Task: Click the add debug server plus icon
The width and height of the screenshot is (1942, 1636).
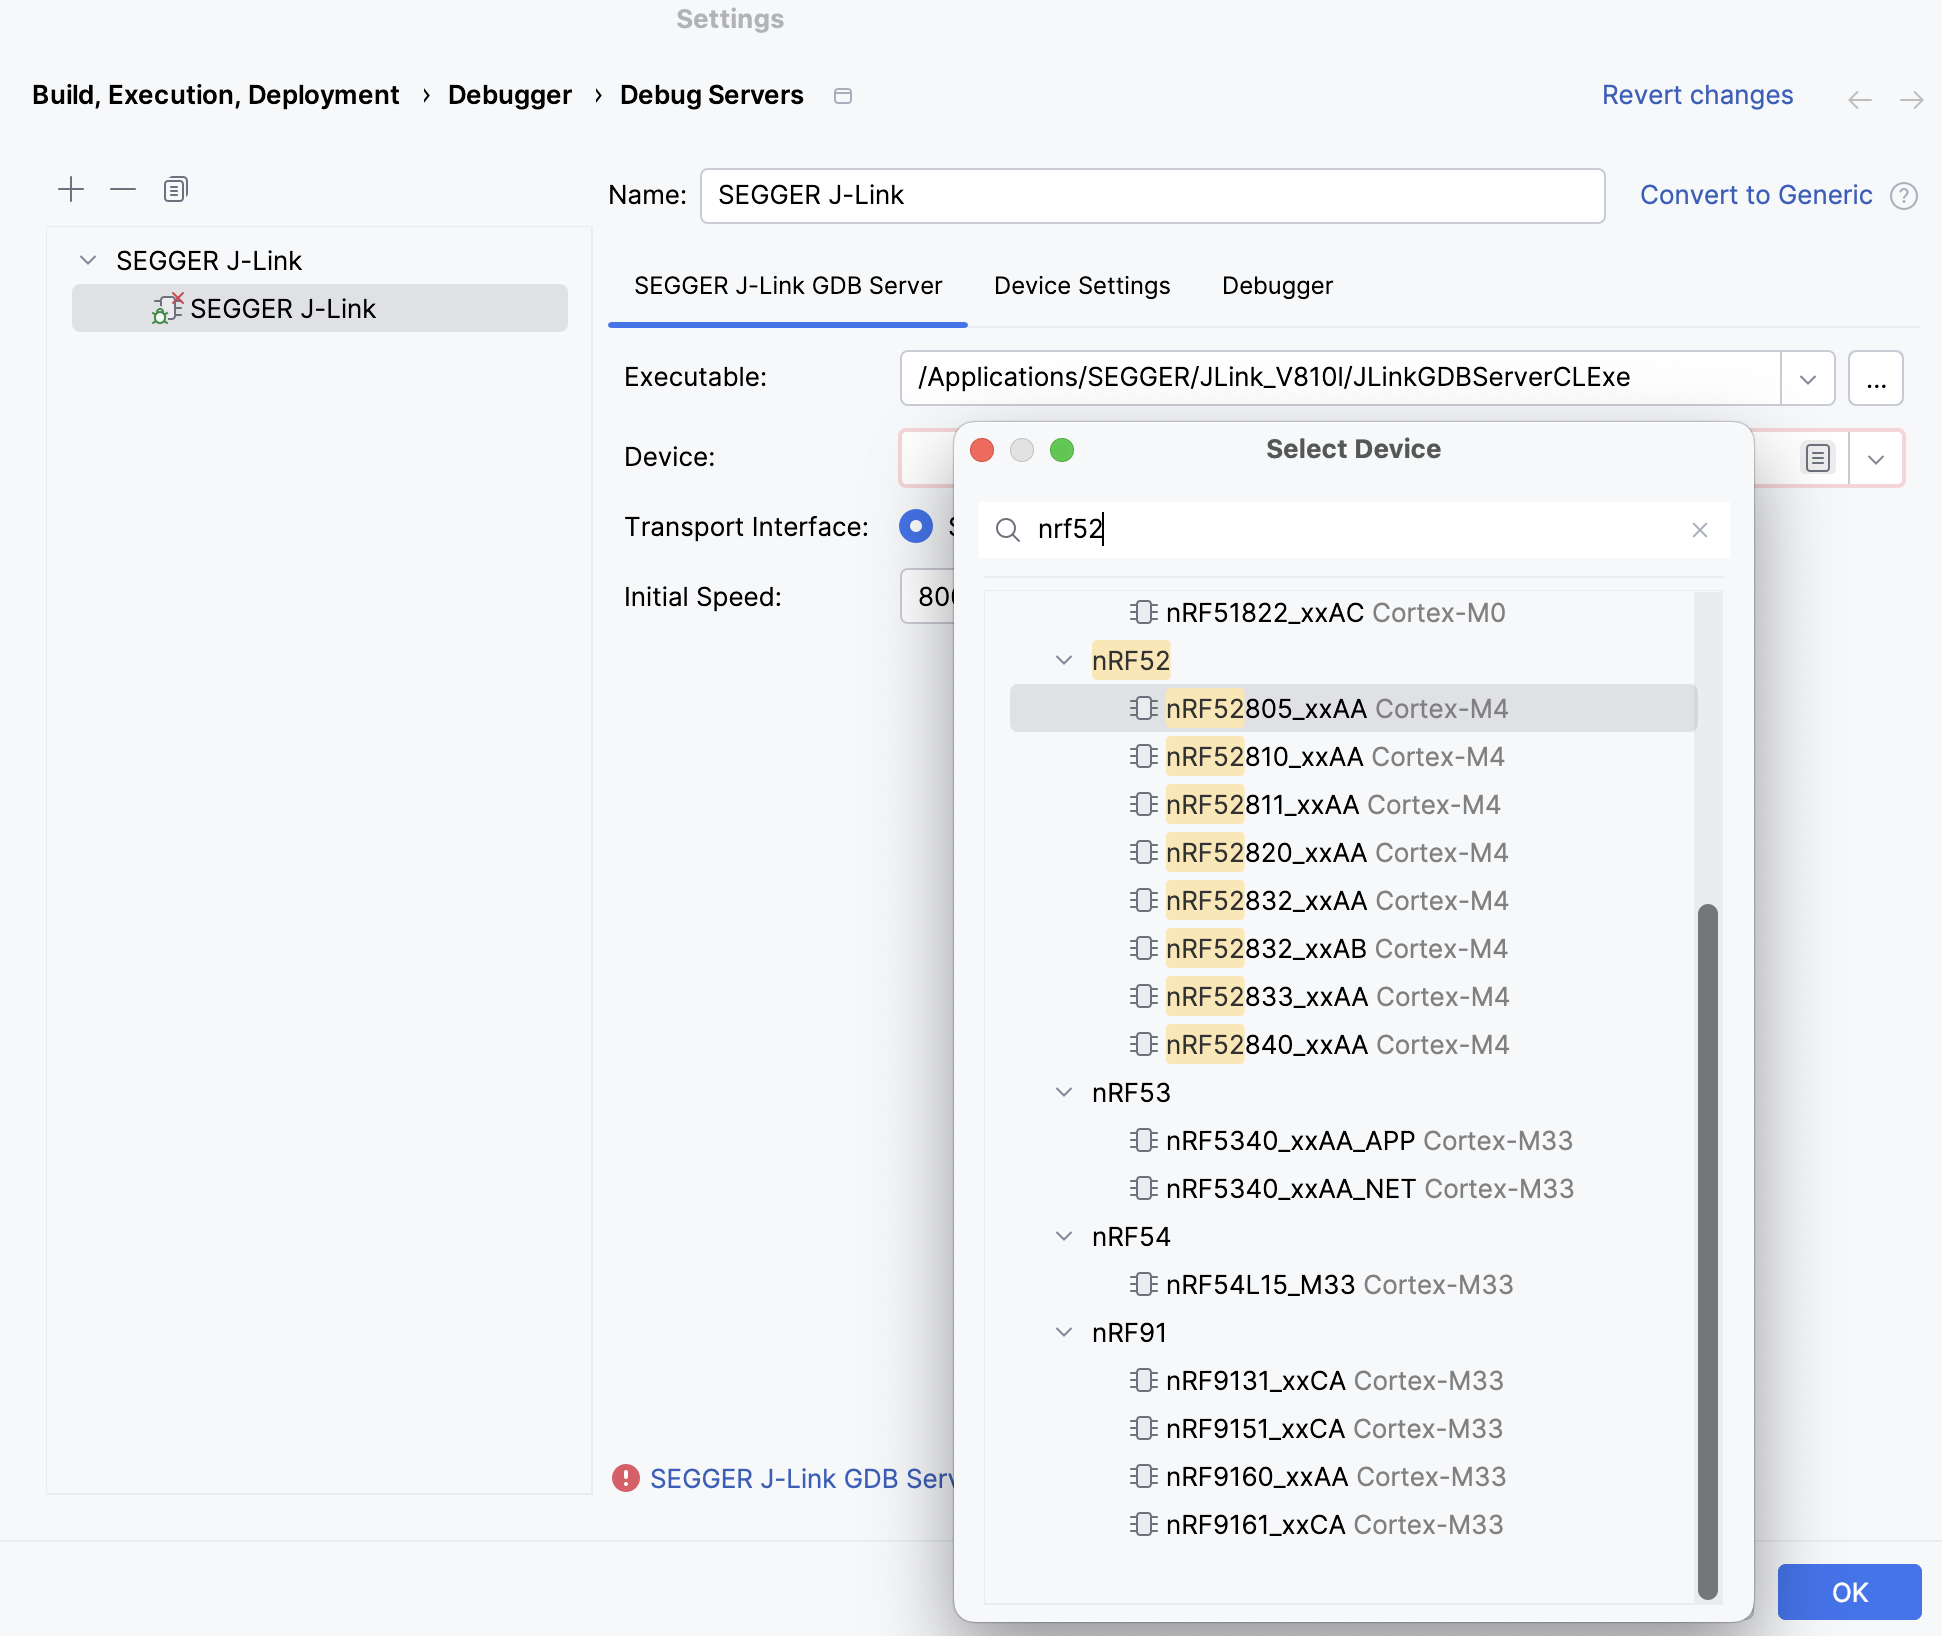Action: pyautogui.click(x=71, y=189)
